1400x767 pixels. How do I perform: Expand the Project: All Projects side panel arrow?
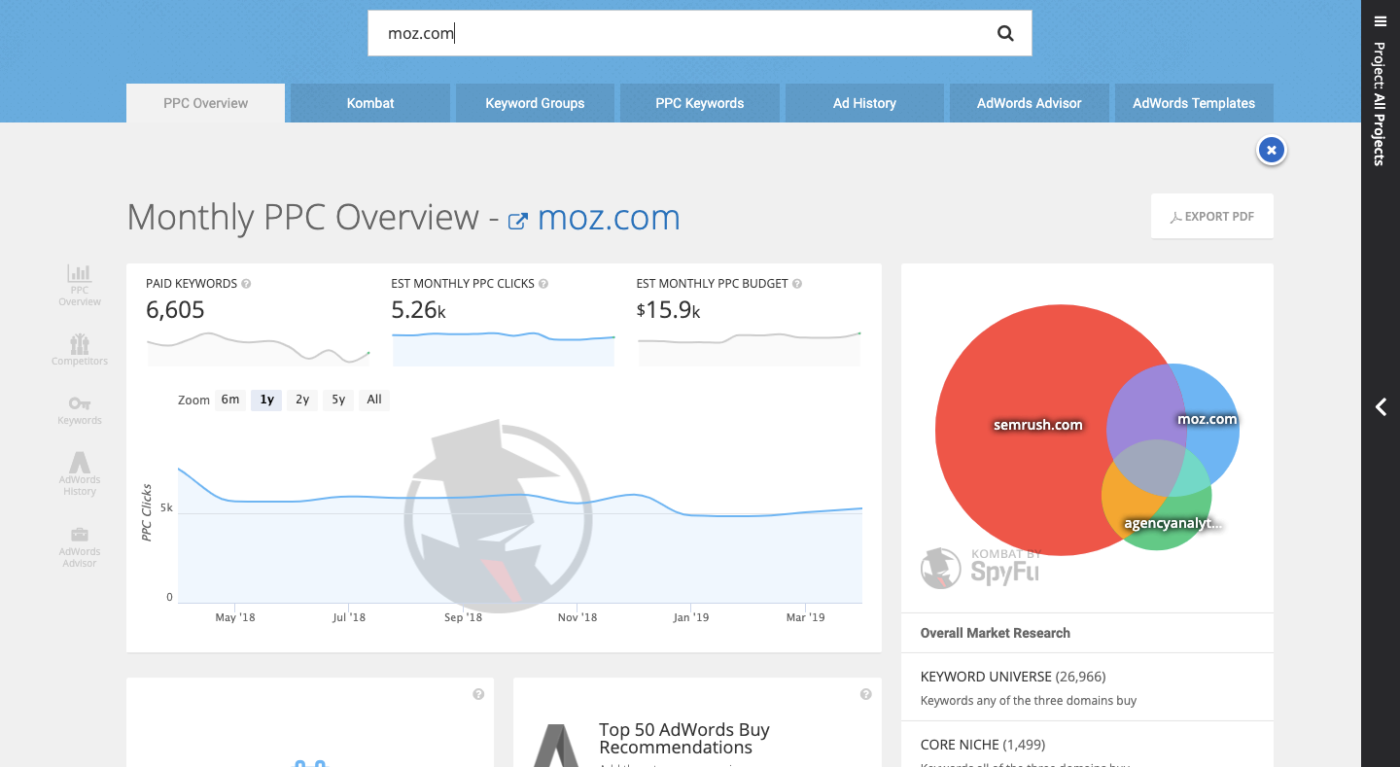pyautogui.click(x=1380, y=407)
